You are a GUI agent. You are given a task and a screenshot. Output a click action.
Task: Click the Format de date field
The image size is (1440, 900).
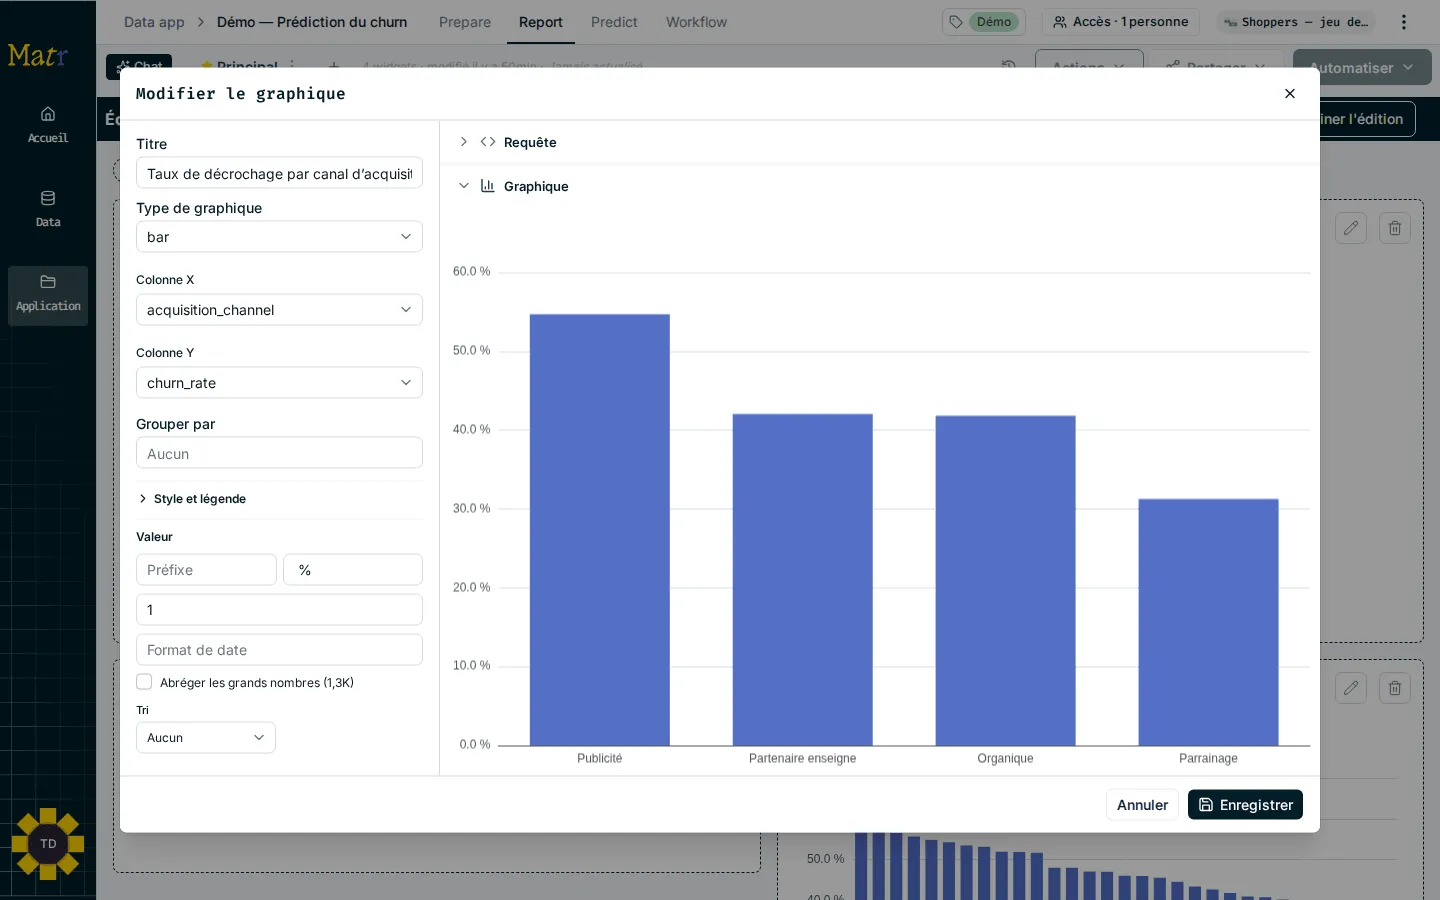click(279, 650)
